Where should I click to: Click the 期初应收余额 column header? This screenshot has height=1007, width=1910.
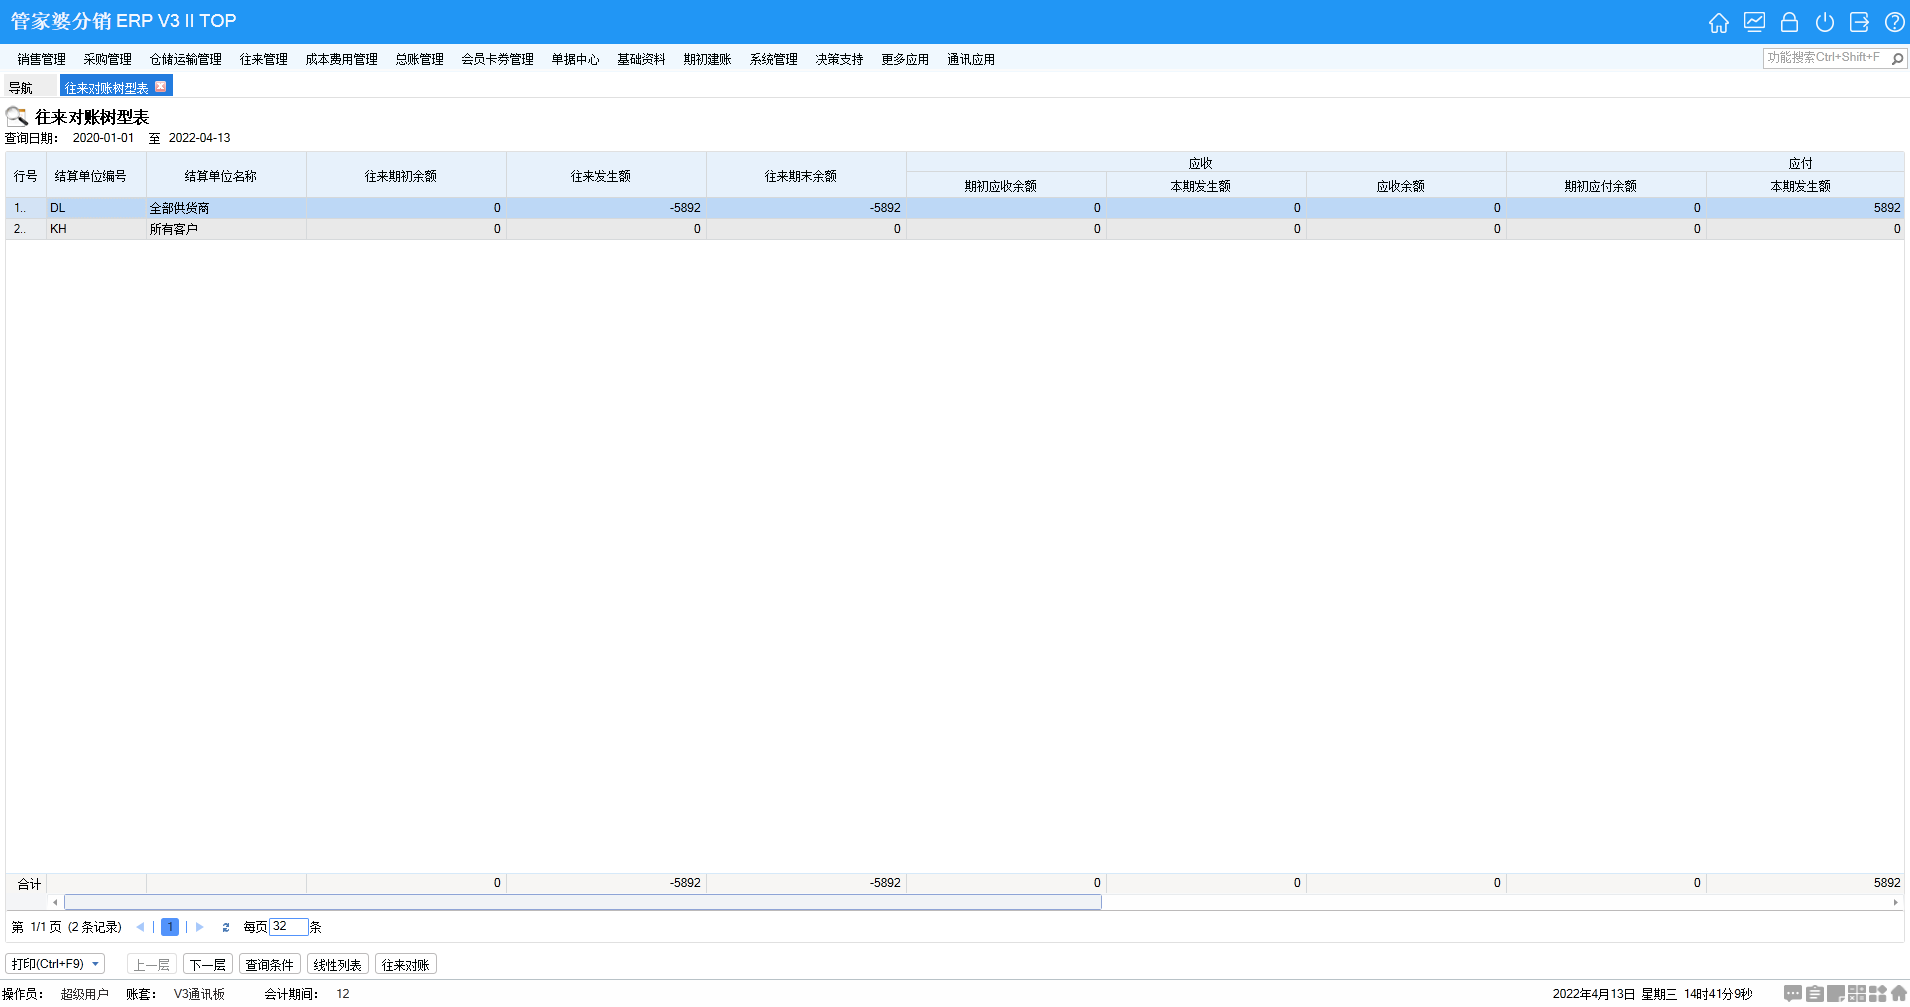click(x=1006, y=186)
